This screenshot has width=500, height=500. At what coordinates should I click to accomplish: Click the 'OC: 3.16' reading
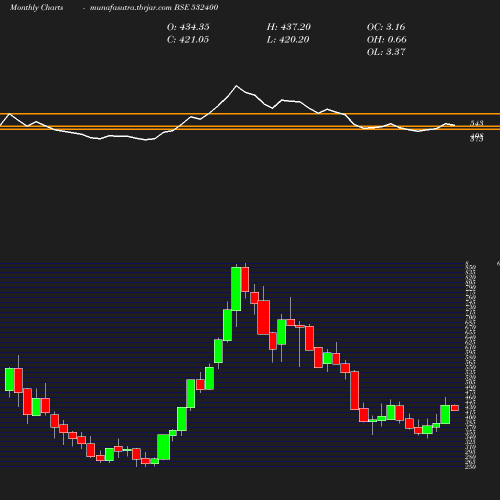[386, 27]
